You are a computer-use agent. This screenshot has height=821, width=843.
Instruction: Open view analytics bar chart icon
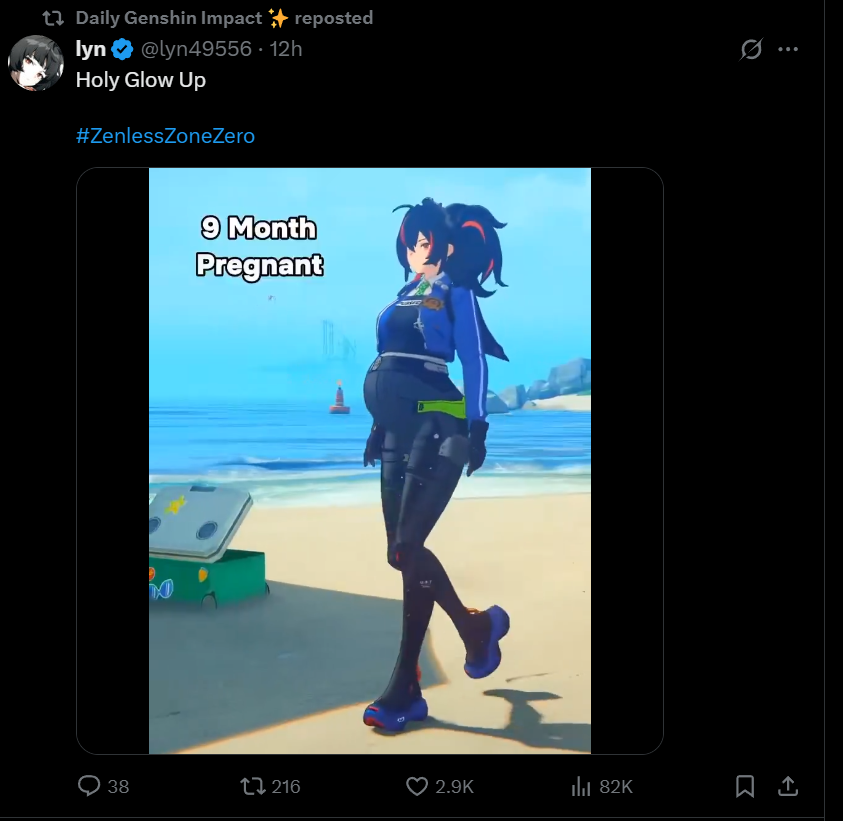581,786
